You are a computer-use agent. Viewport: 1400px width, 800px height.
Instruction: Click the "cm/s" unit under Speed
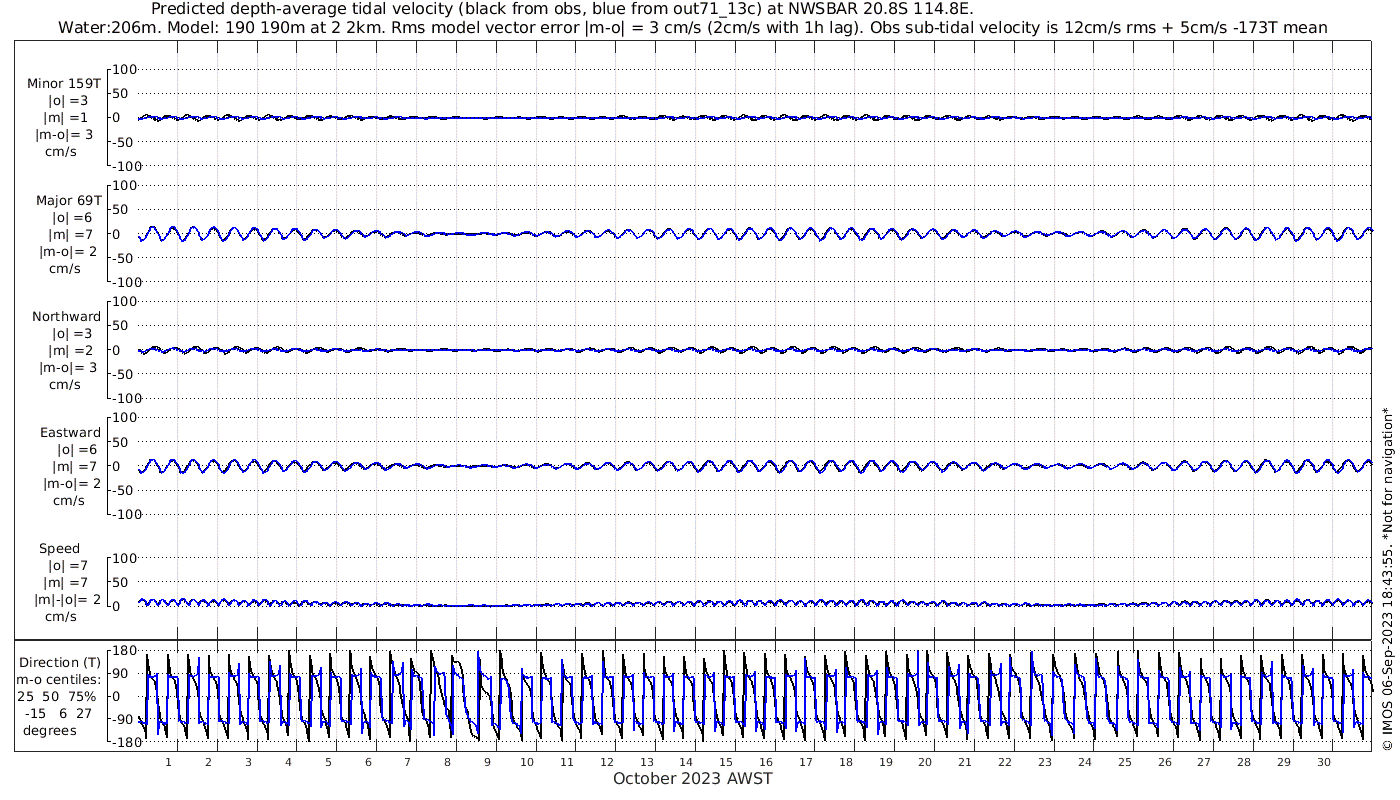click(x=62, y=617)
